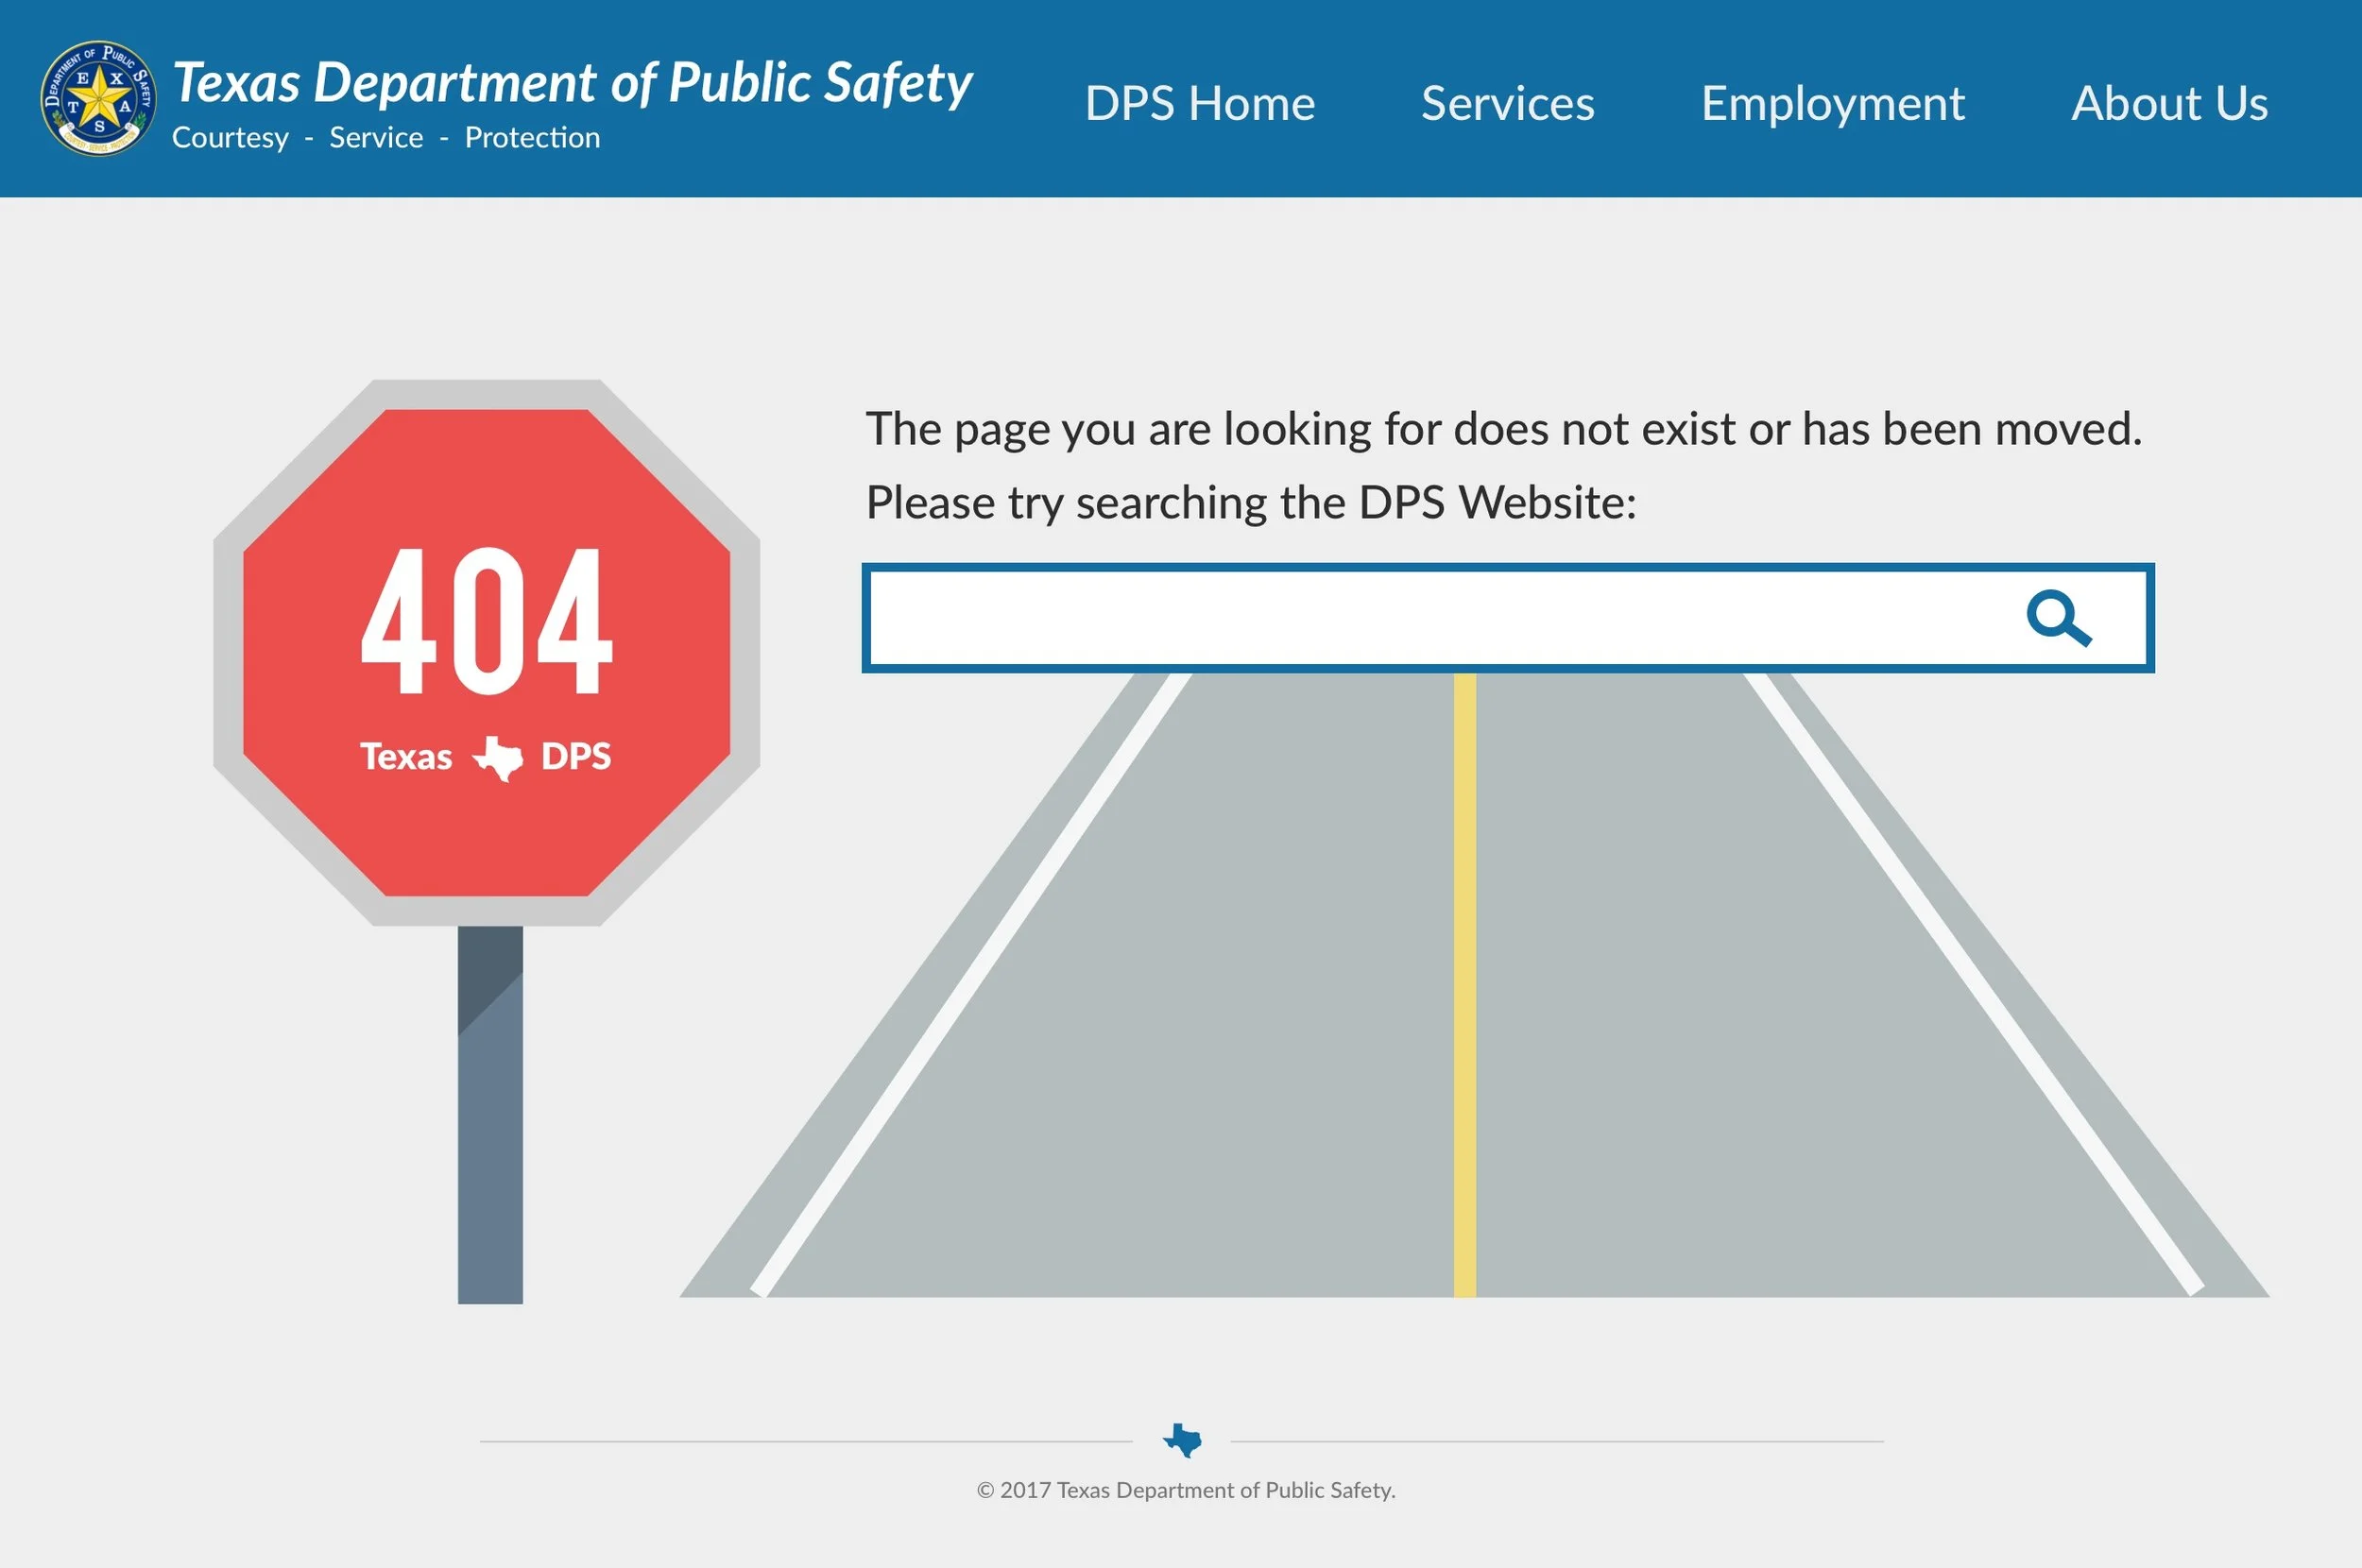Open the Employment menu item
Image resolution: width=2362 pixels, height=1568 pixels.
click(x=1833, y=104)
